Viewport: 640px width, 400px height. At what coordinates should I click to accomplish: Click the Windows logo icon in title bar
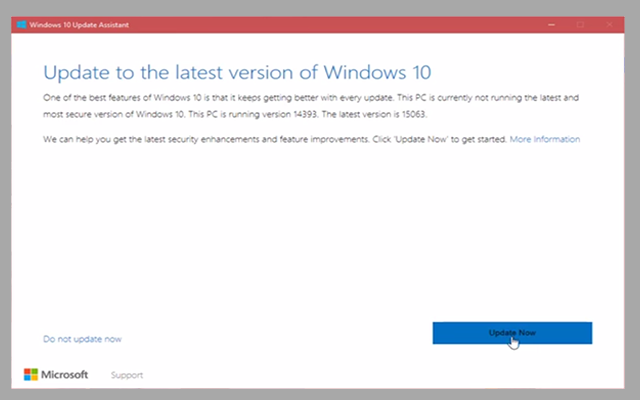point(20,22)
